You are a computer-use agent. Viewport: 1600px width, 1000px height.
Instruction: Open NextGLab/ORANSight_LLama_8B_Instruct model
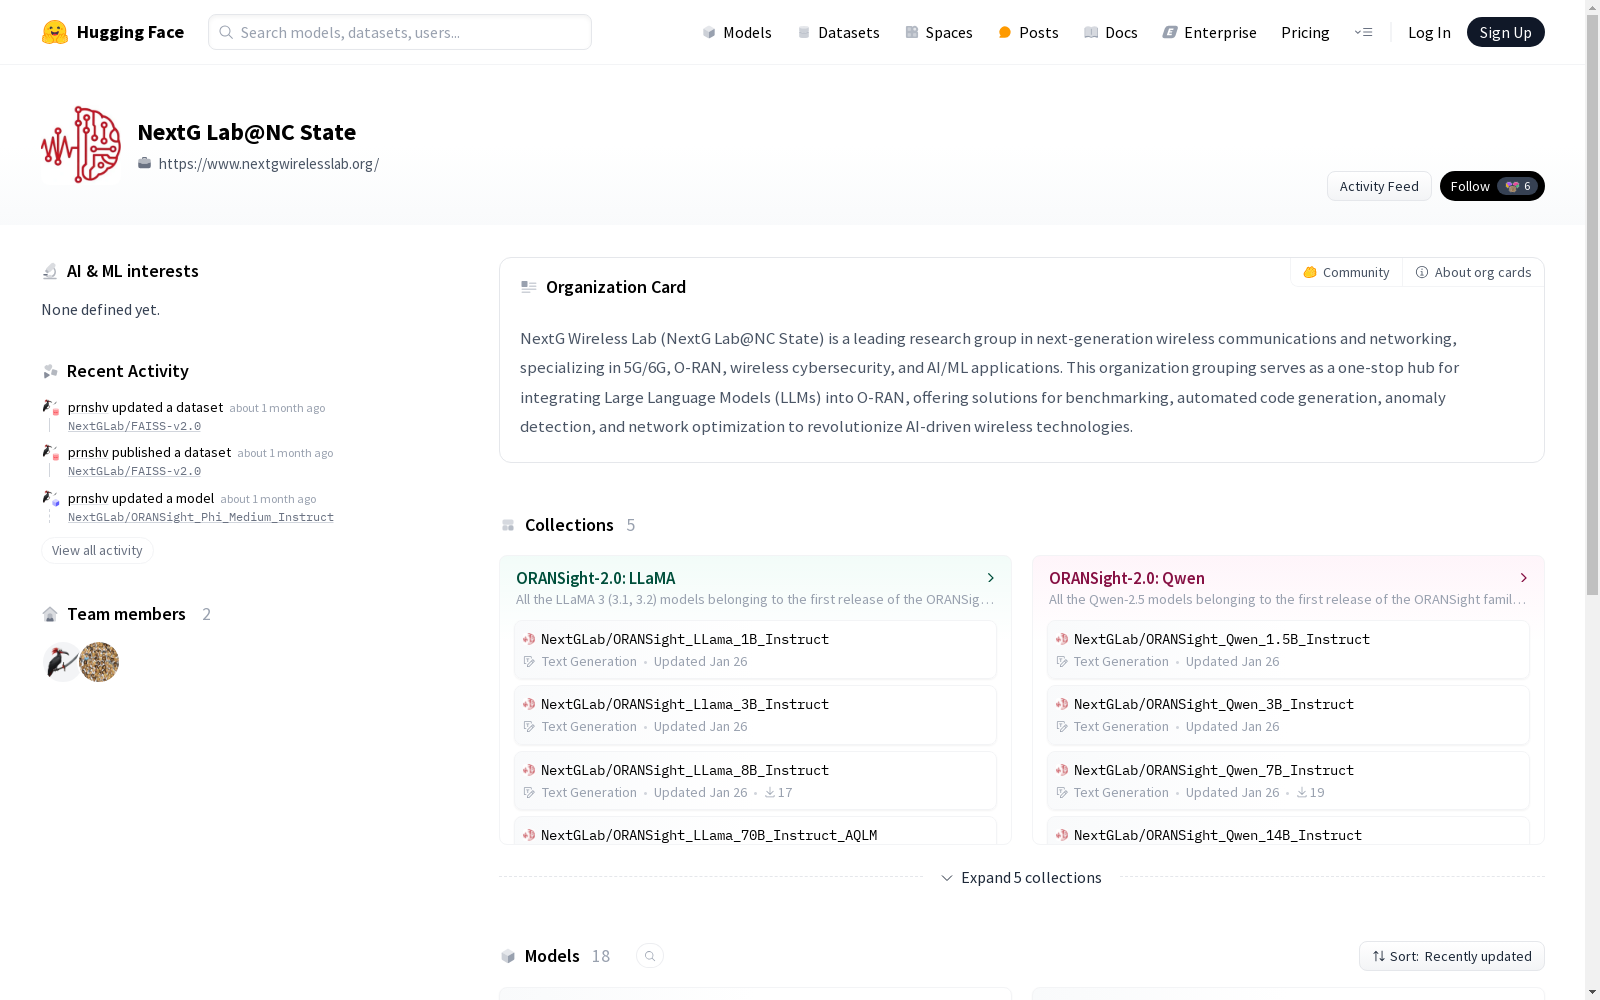click(x=755, y=781)
